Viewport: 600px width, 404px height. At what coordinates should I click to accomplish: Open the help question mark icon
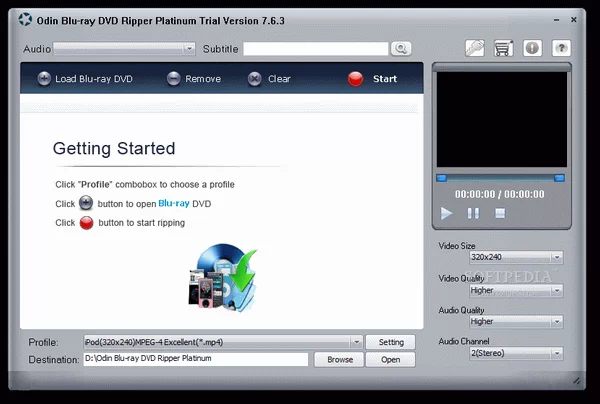point(561,47)
